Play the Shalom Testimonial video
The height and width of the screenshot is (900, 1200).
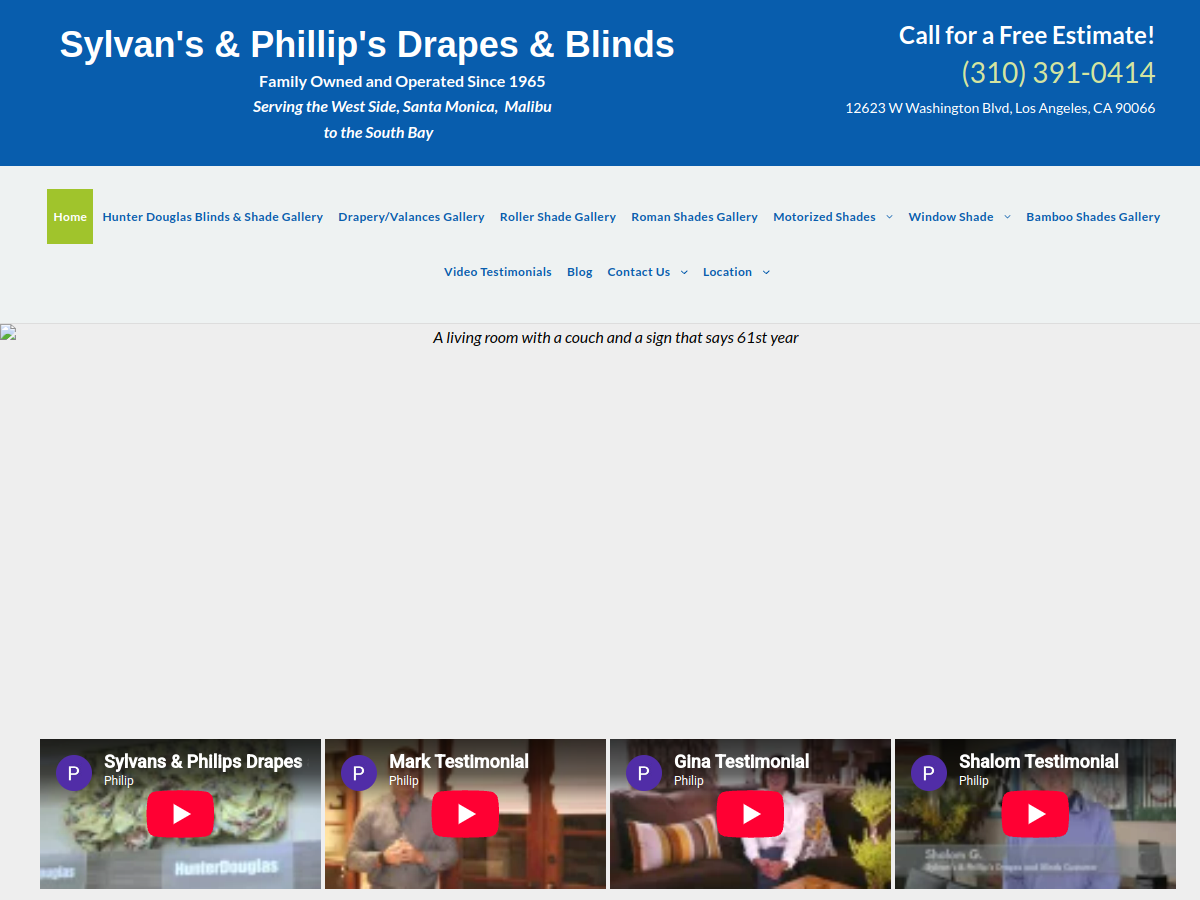pos(1035,814)
